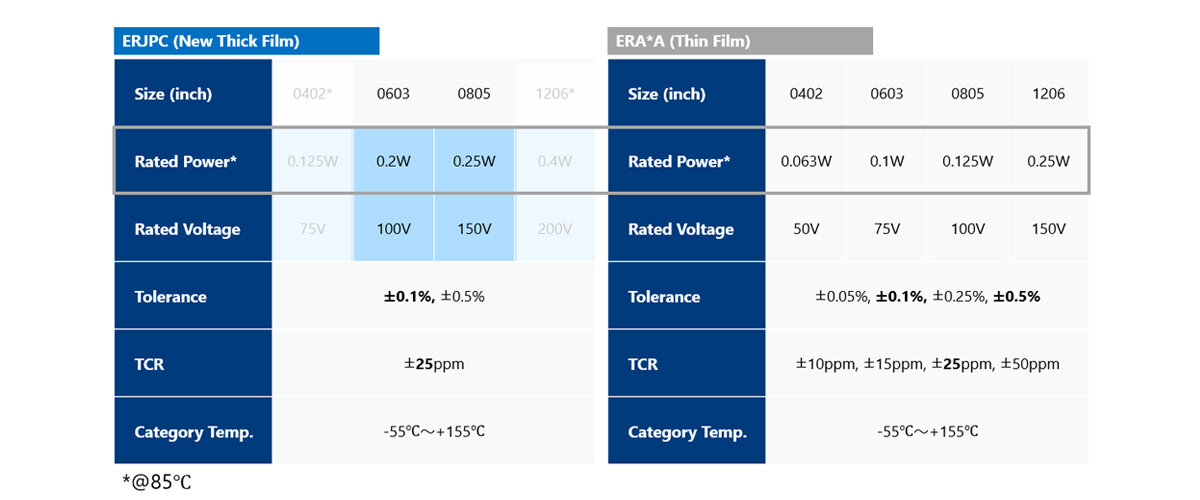Click ERJPC tolerance value ±0.1%, ±0.5%
The height and width of the screenshot is (500, 1200).
[433, 297]
